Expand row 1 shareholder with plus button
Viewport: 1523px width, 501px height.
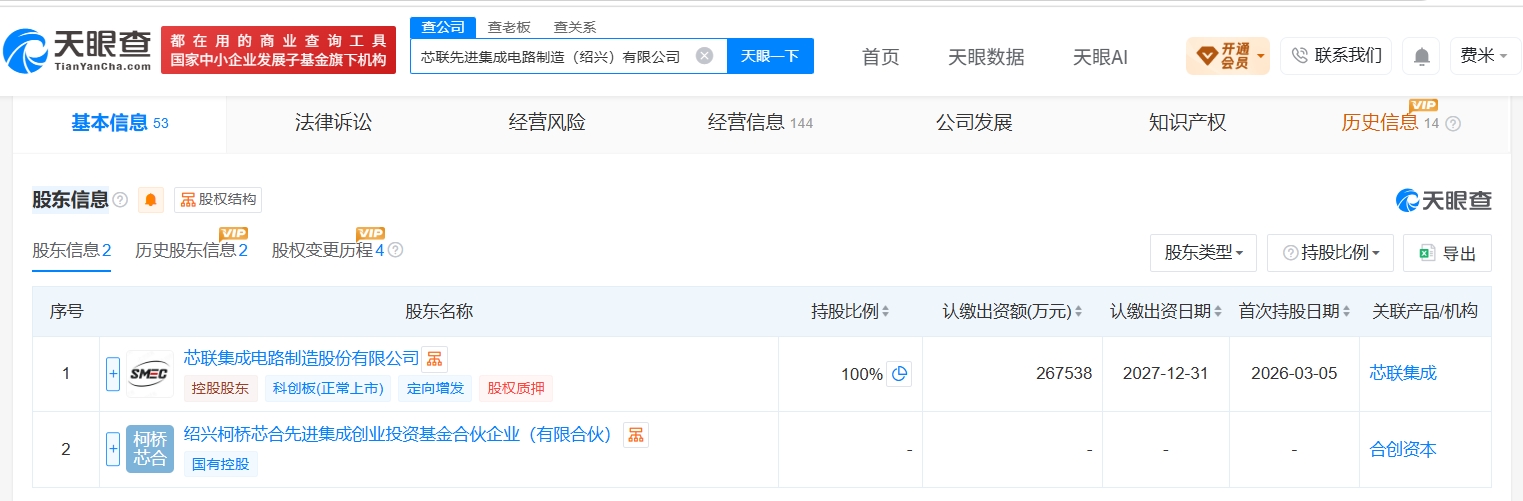click(113, 374)
